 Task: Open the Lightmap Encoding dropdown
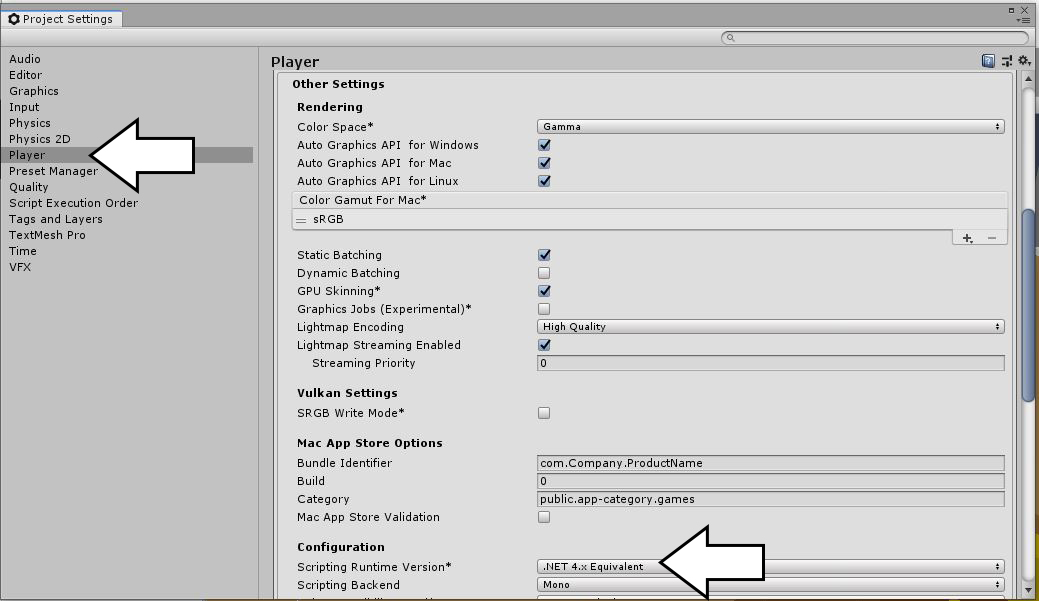pyautogui.click(x=770, y=327)
